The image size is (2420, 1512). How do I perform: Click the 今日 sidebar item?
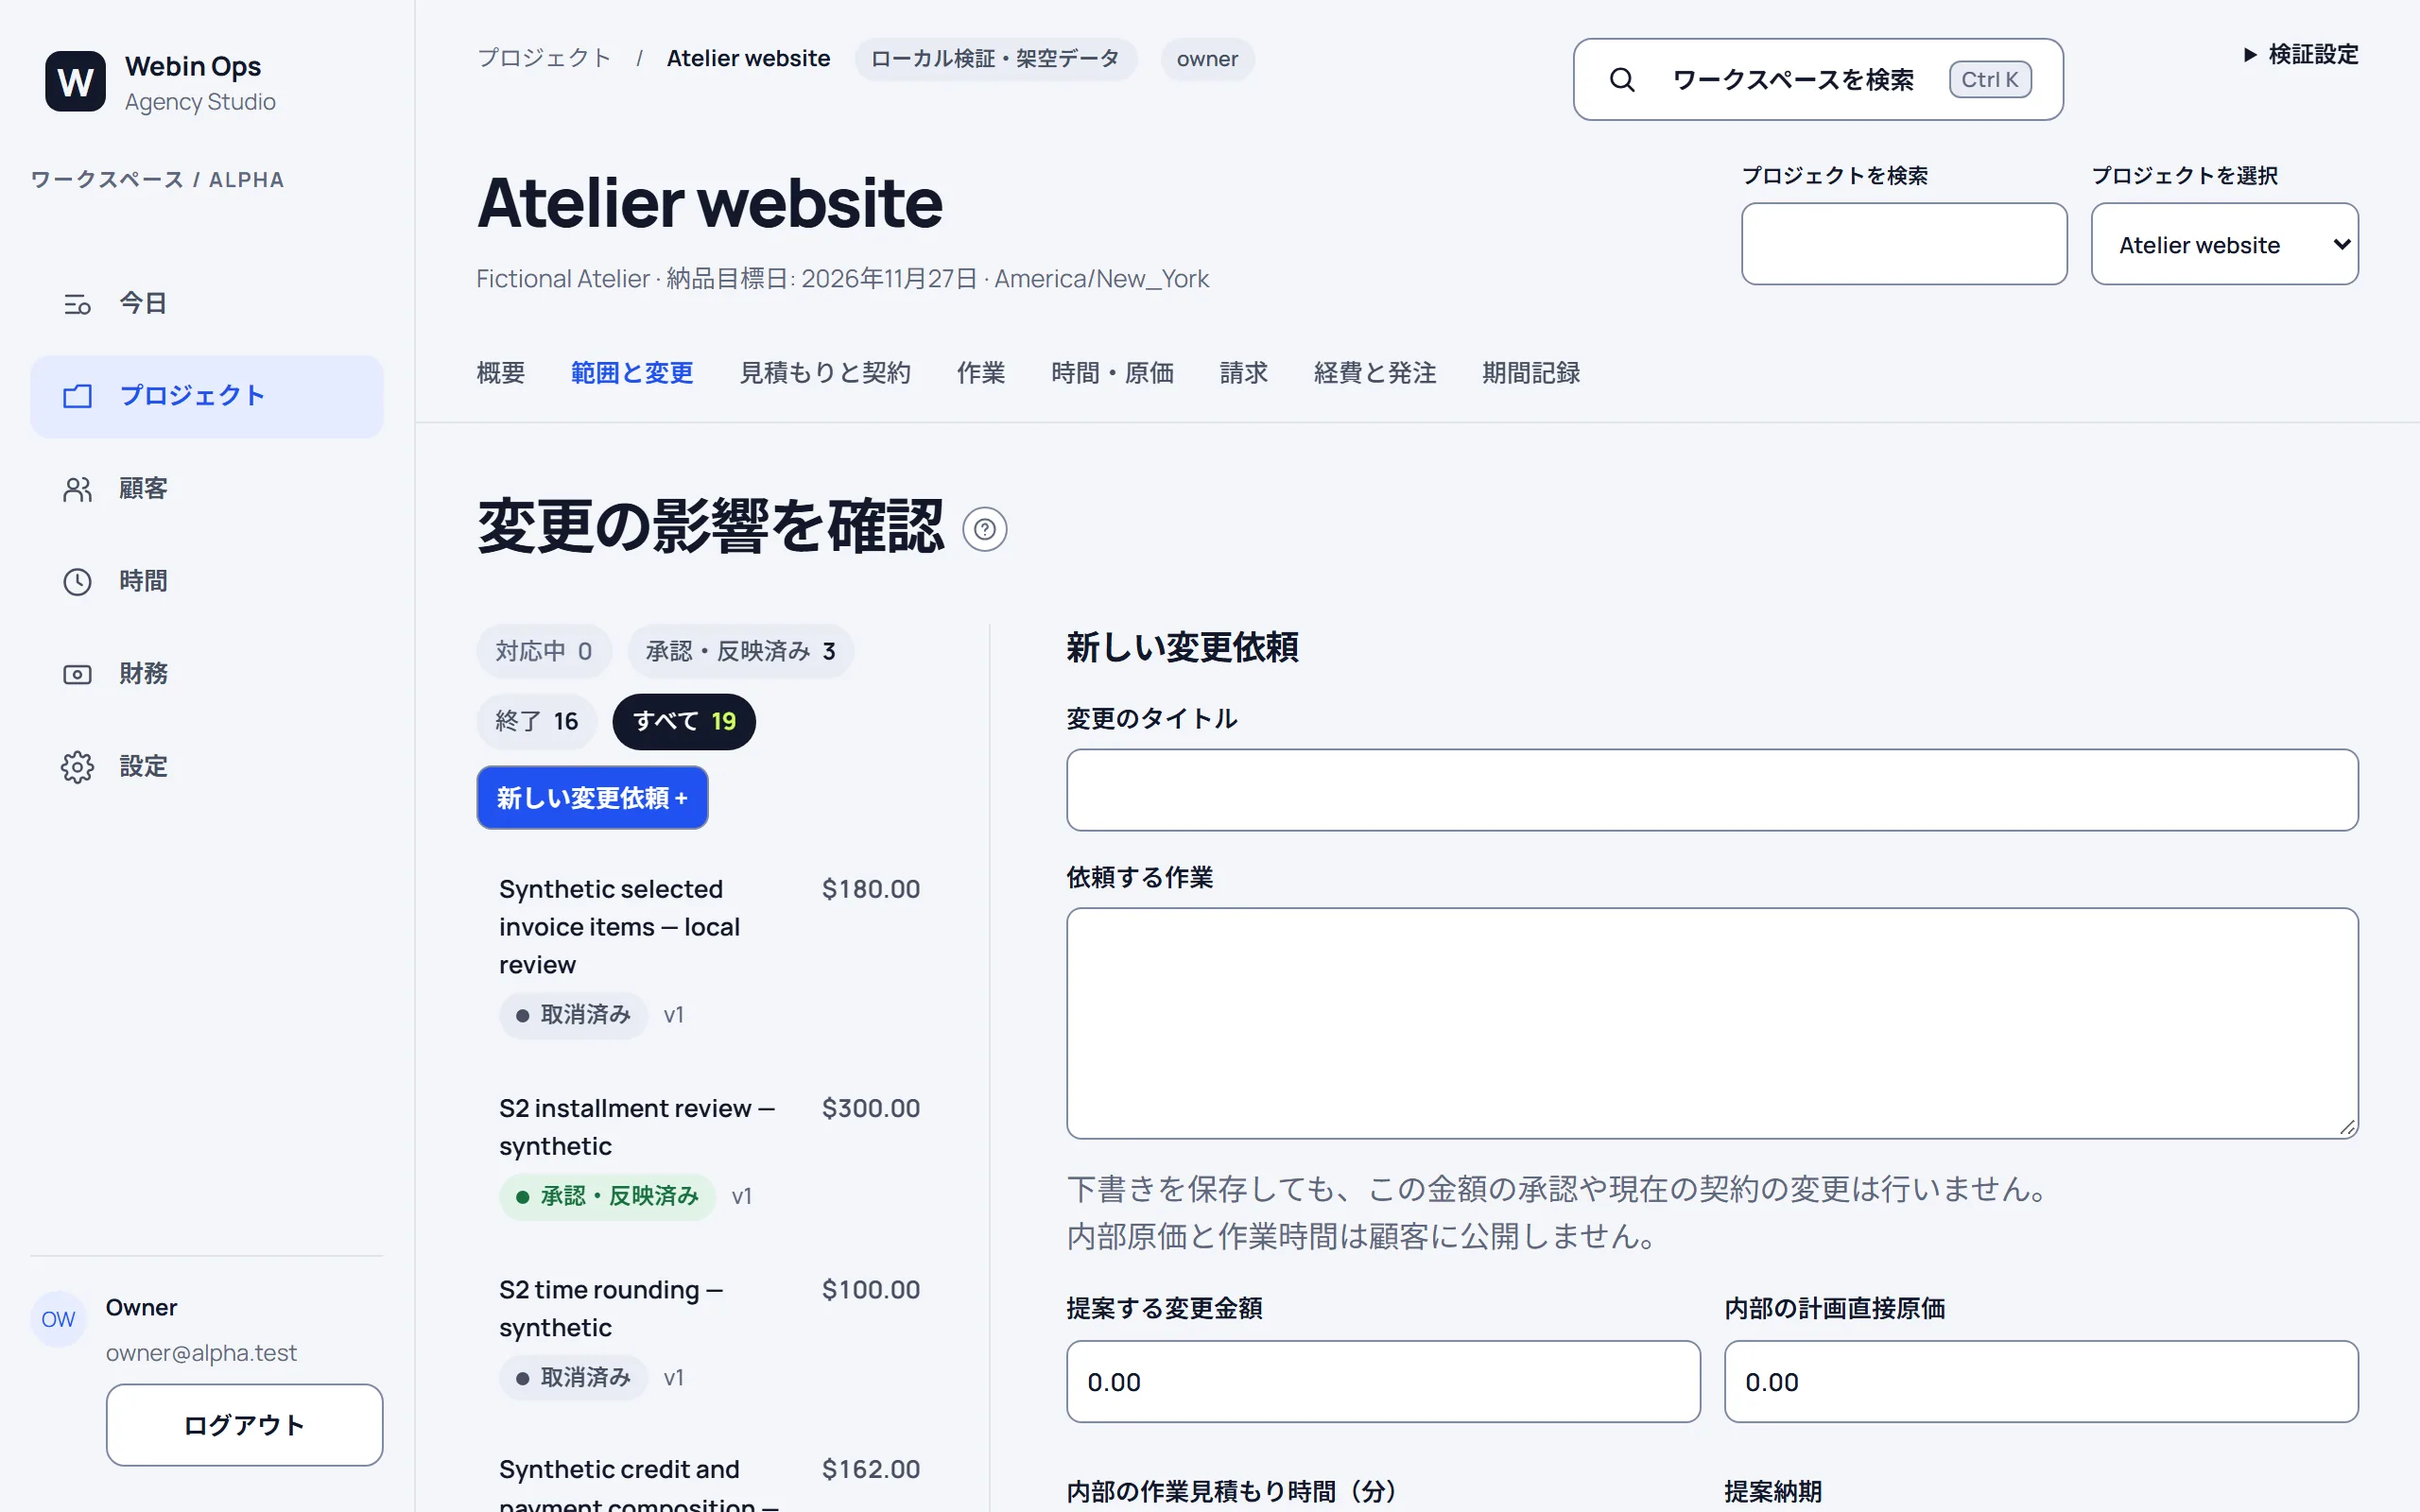207,304
